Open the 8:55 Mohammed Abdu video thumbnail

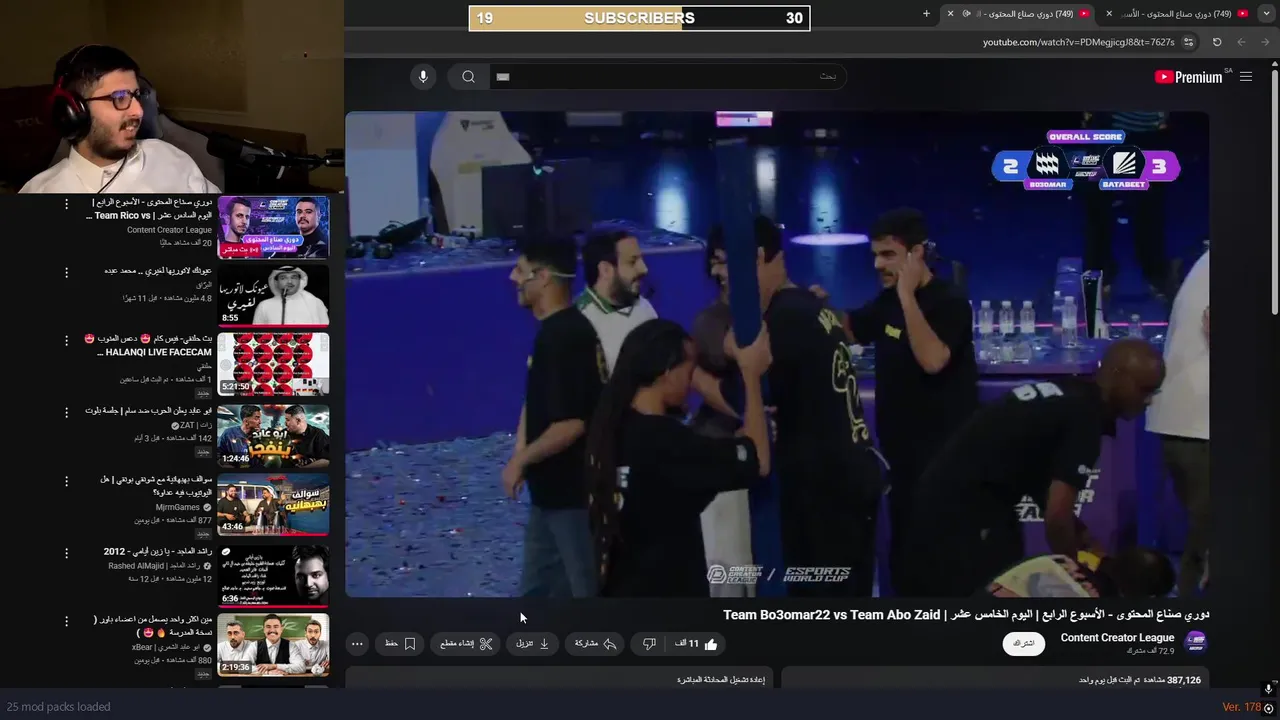pyautogui.click(x=273, y=296)
